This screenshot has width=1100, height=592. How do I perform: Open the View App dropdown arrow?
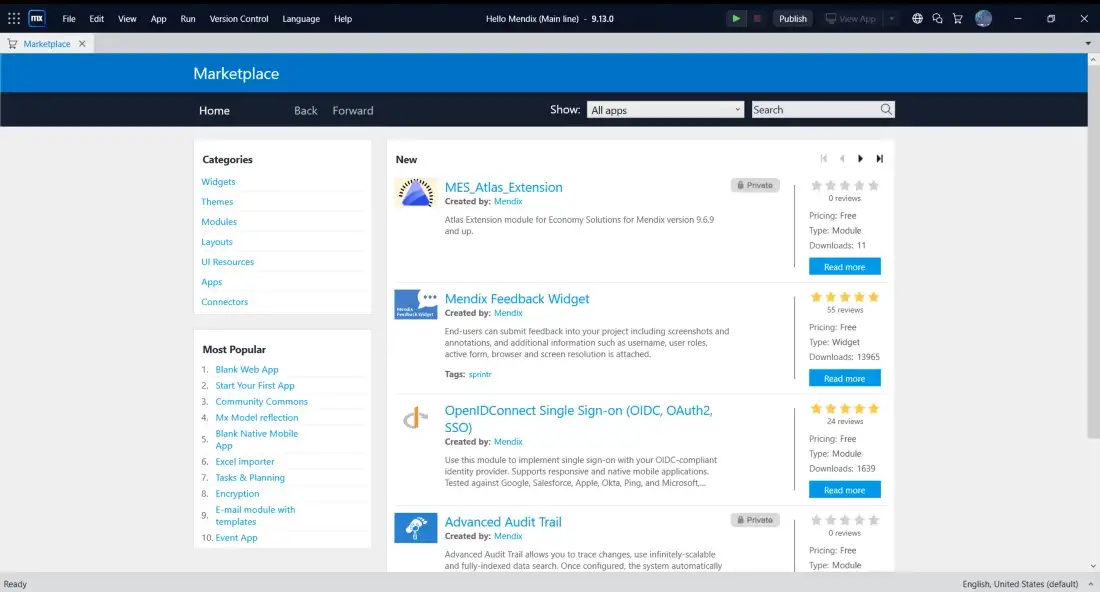(x=892, y=19)
